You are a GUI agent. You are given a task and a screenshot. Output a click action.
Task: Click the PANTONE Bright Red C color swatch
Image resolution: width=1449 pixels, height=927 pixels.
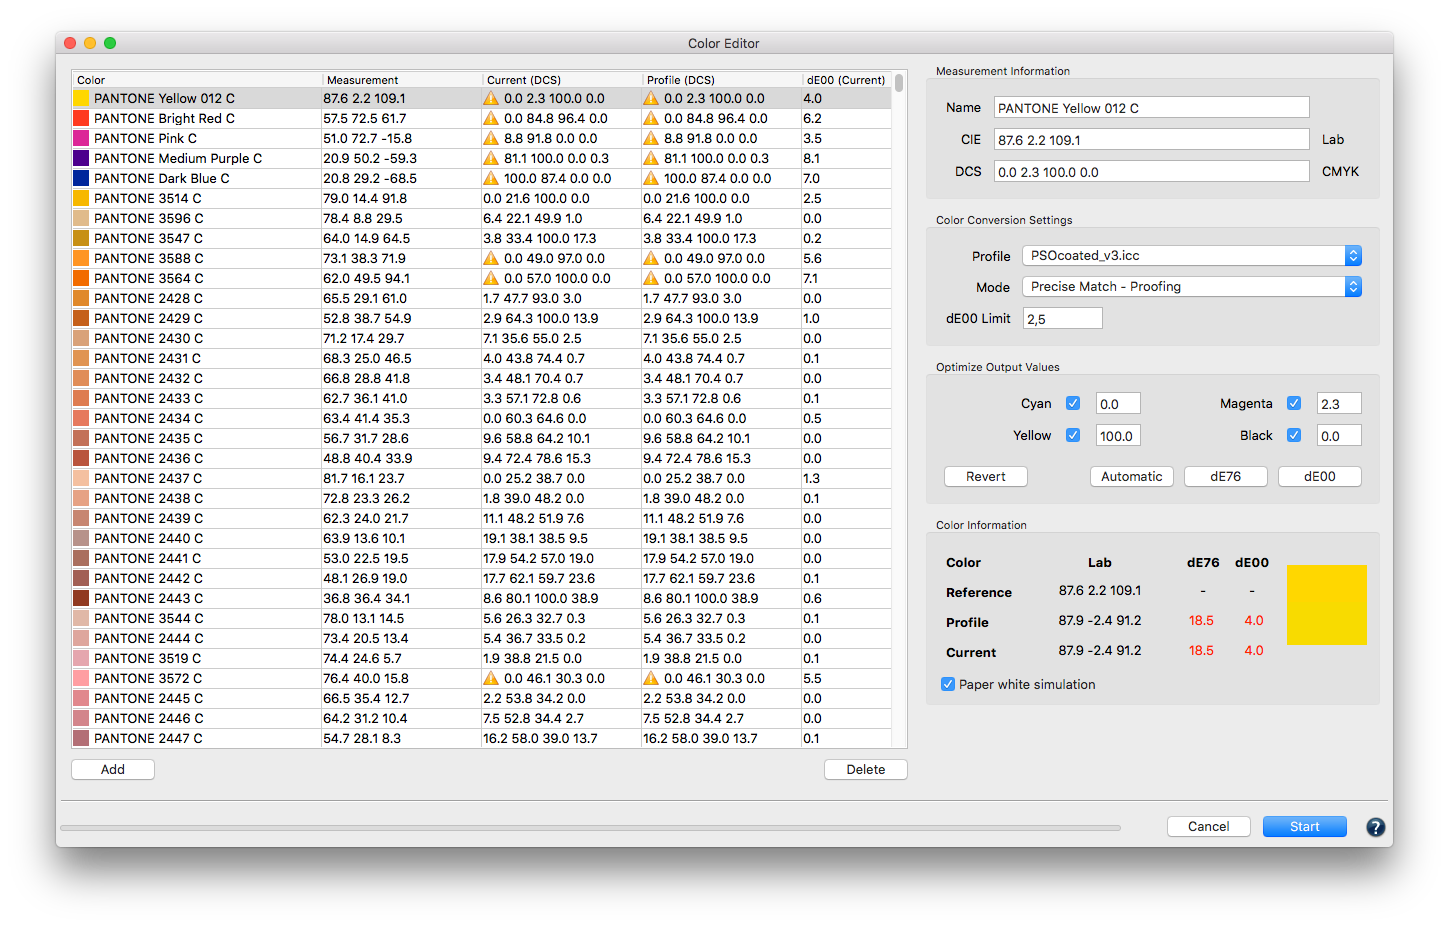[x=81, y=118]
